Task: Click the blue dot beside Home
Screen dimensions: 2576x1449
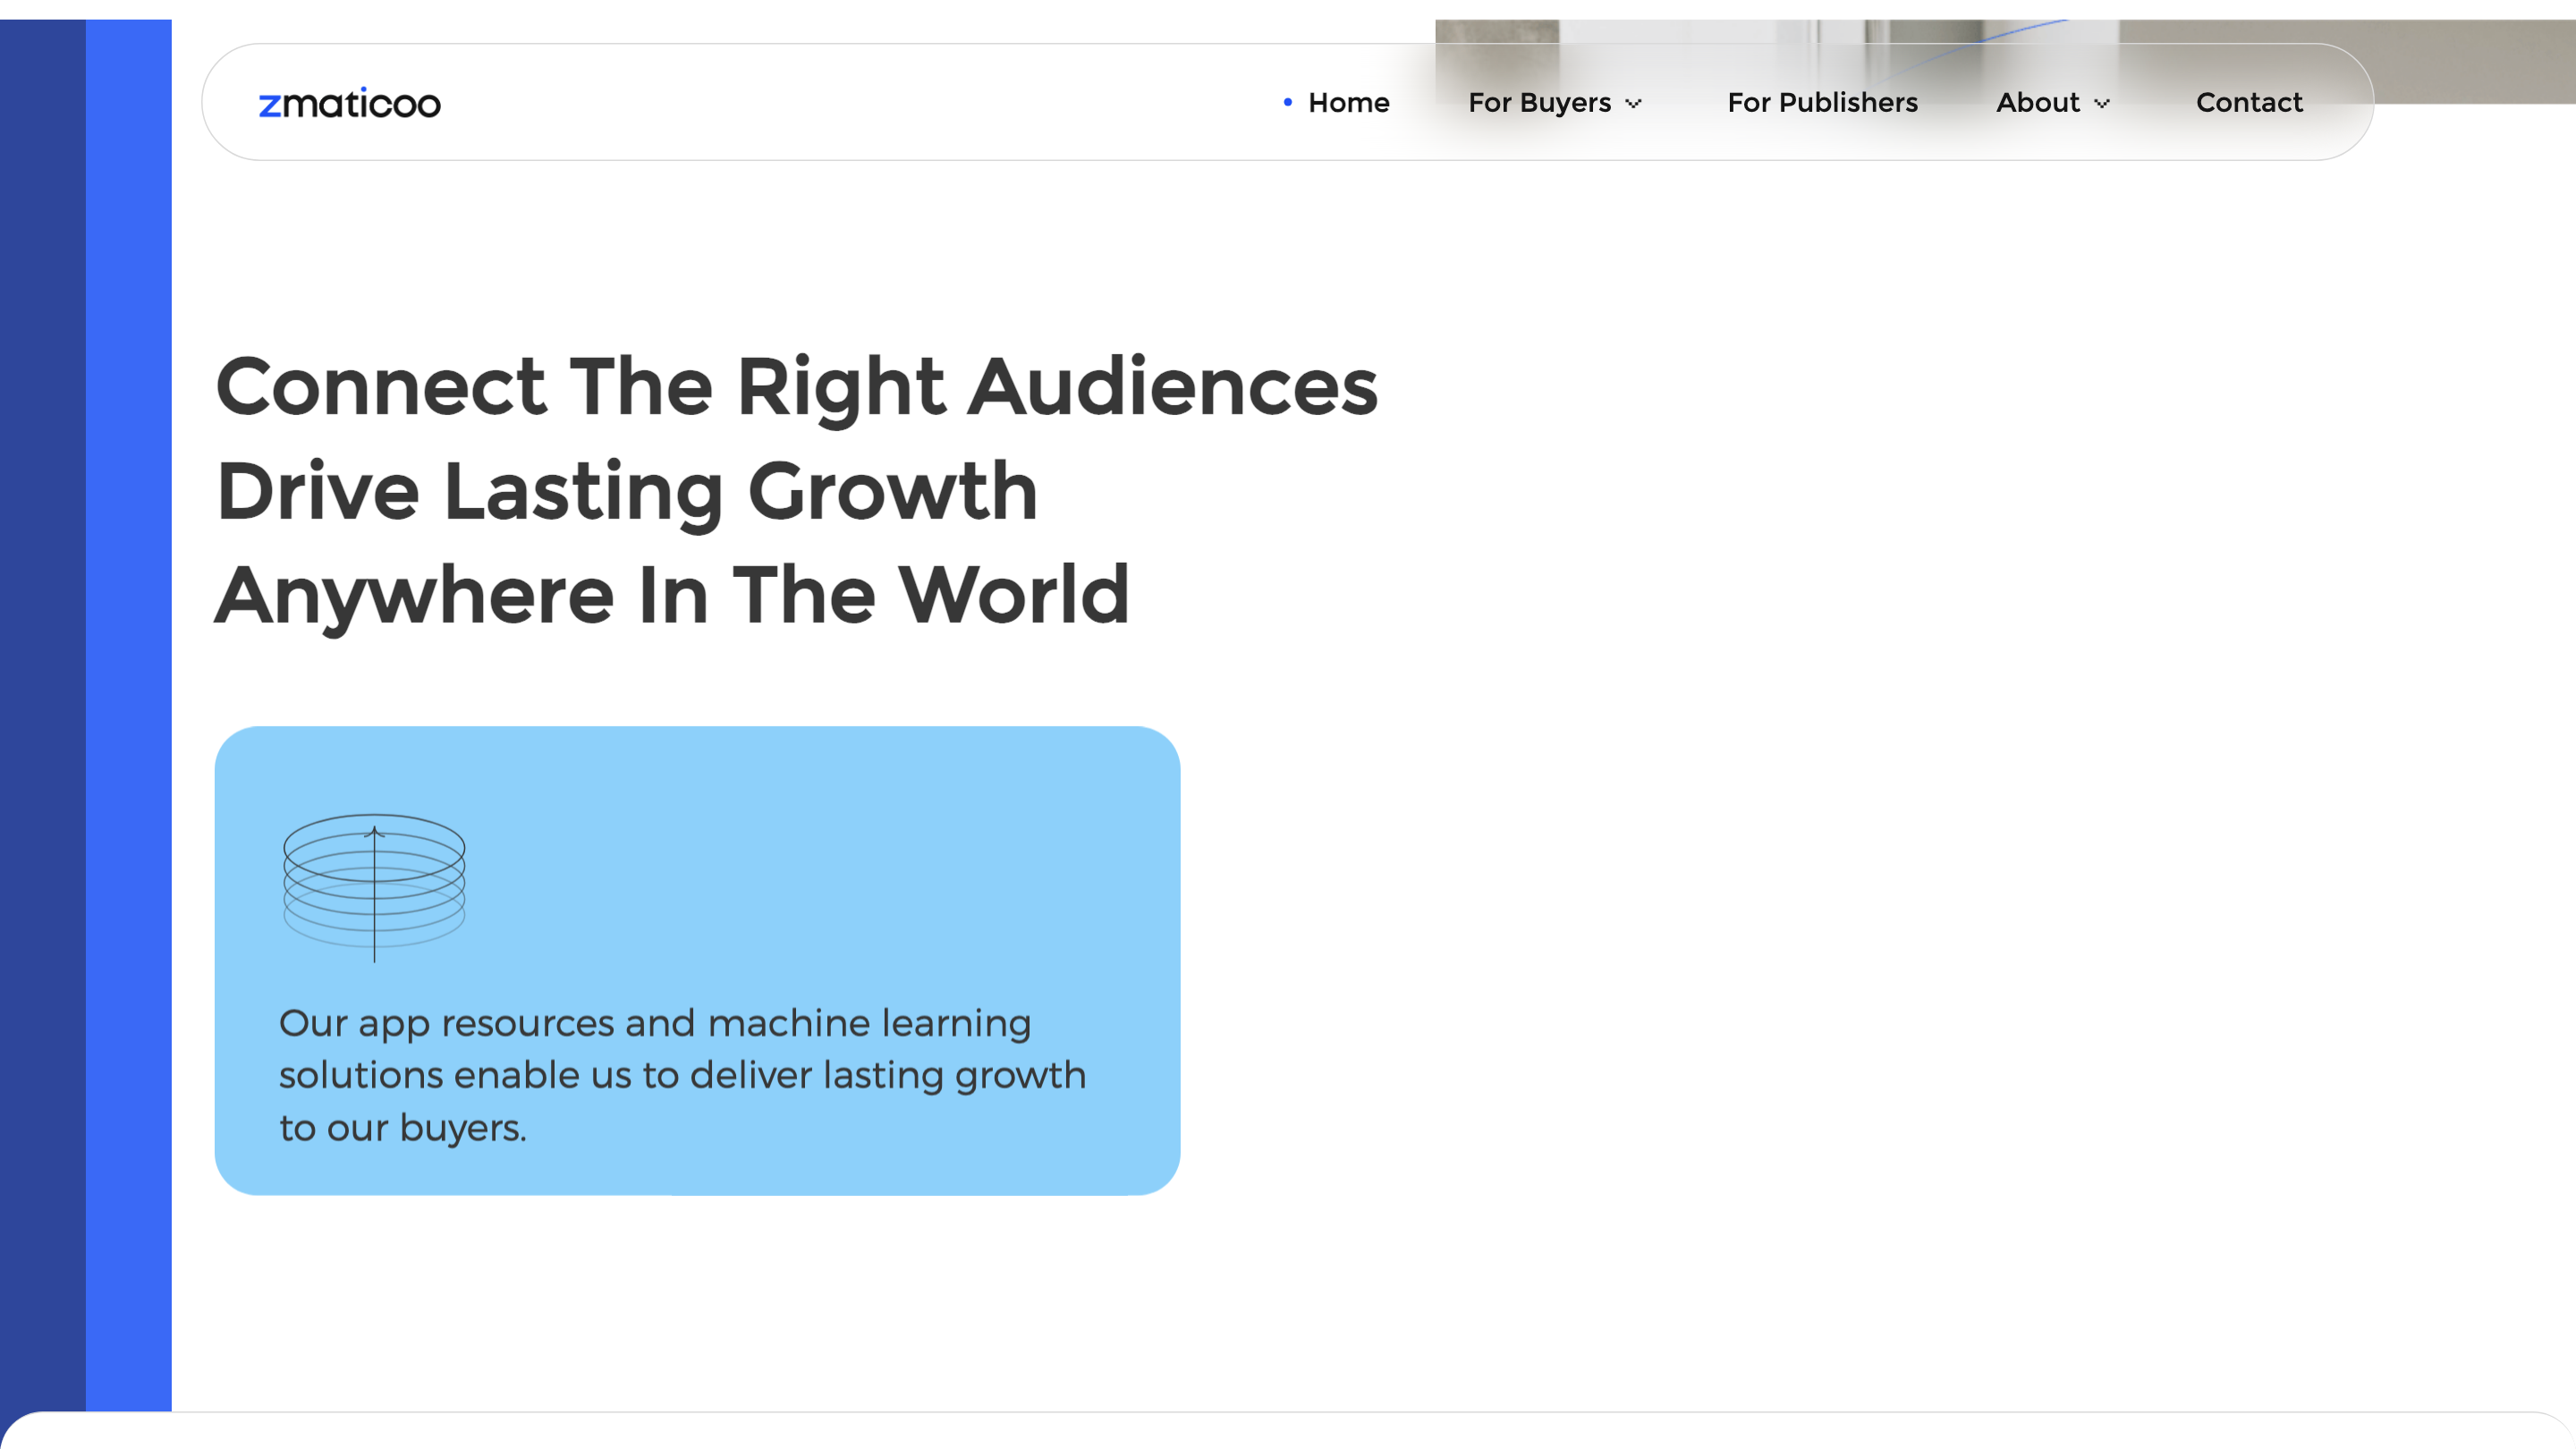Action: [1287, 102]
